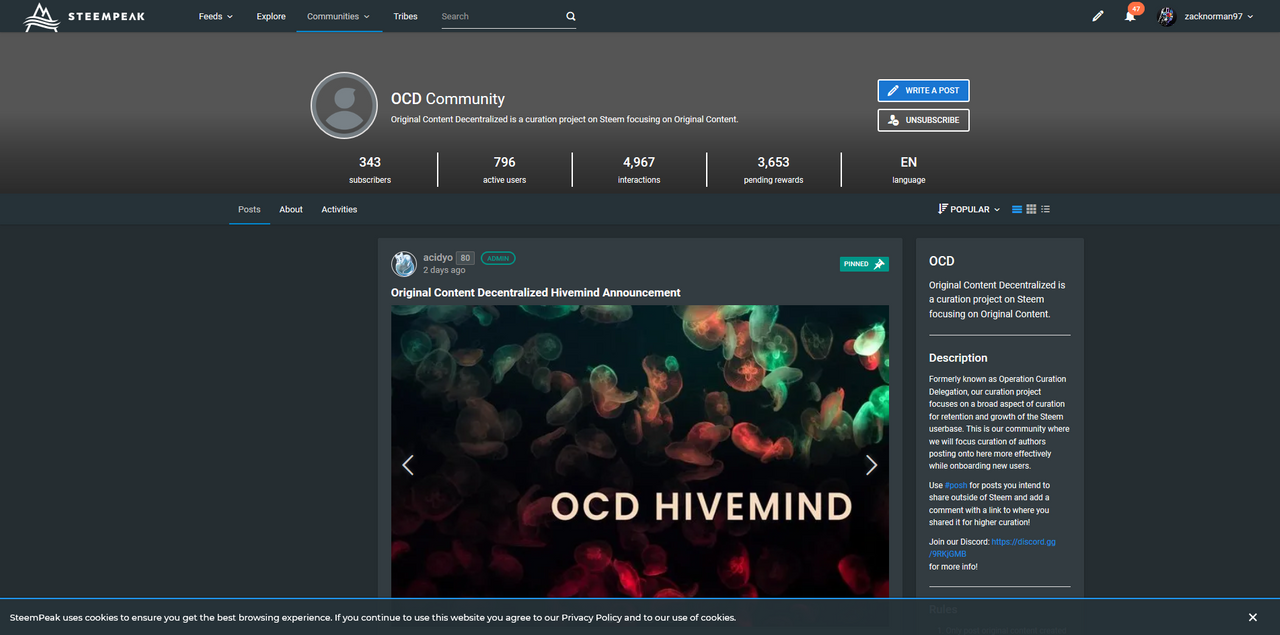Click the ADMIN badge next to acidyo

(498, 258)
